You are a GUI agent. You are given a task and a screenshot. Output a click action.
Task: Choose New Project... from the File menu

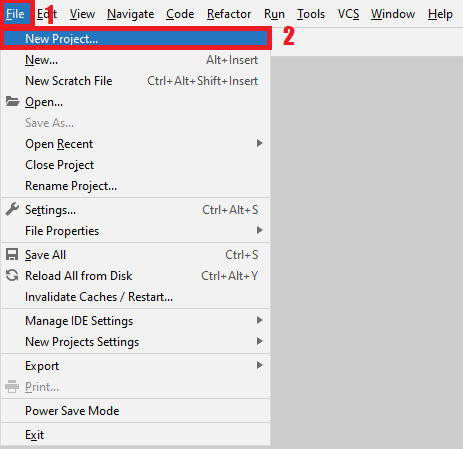click(135, 39)
